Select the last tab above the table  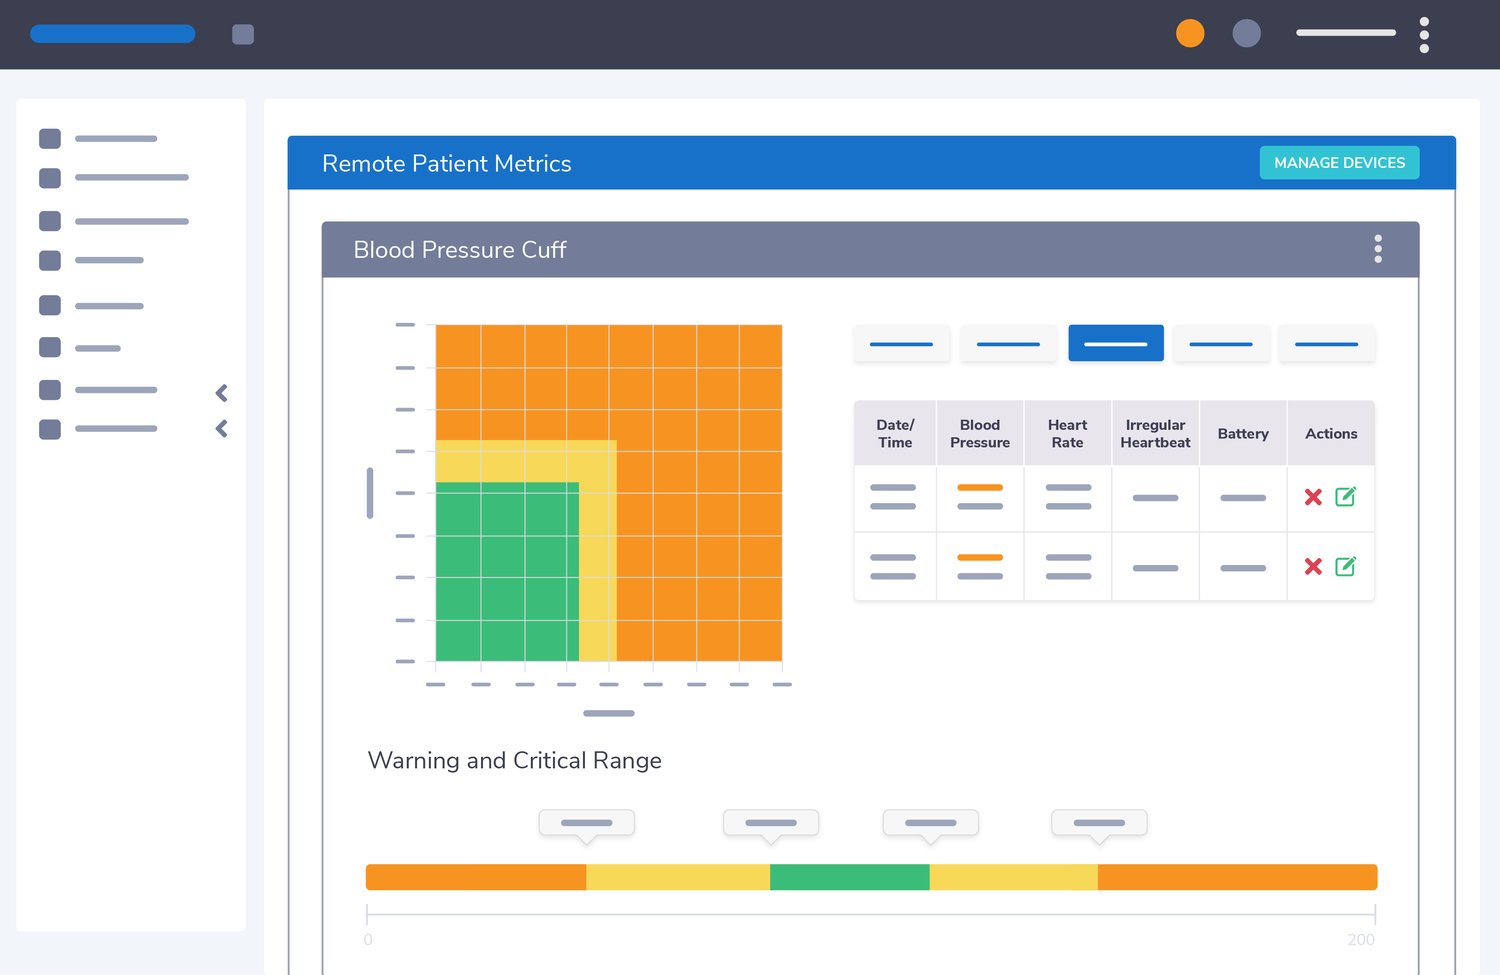pyautogui.click(x=1326, y=343)
